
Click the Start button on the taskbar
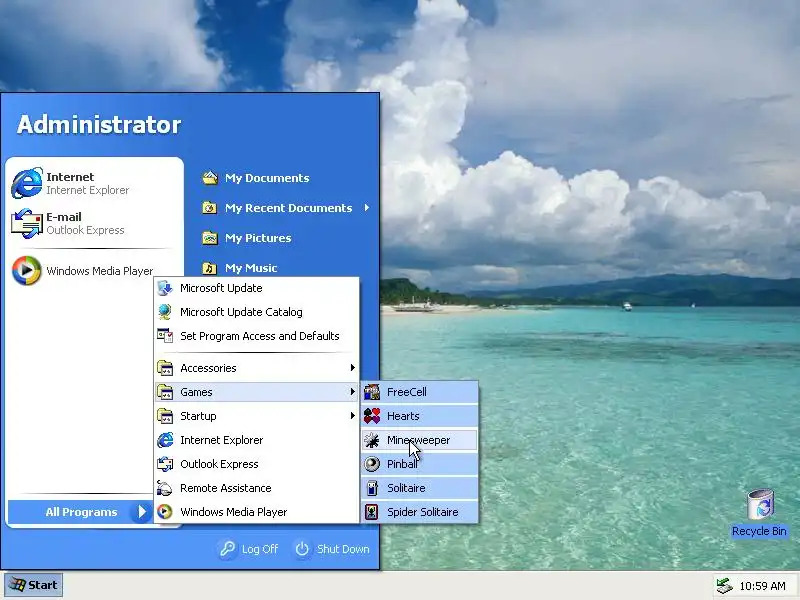[x=34, y=585]
